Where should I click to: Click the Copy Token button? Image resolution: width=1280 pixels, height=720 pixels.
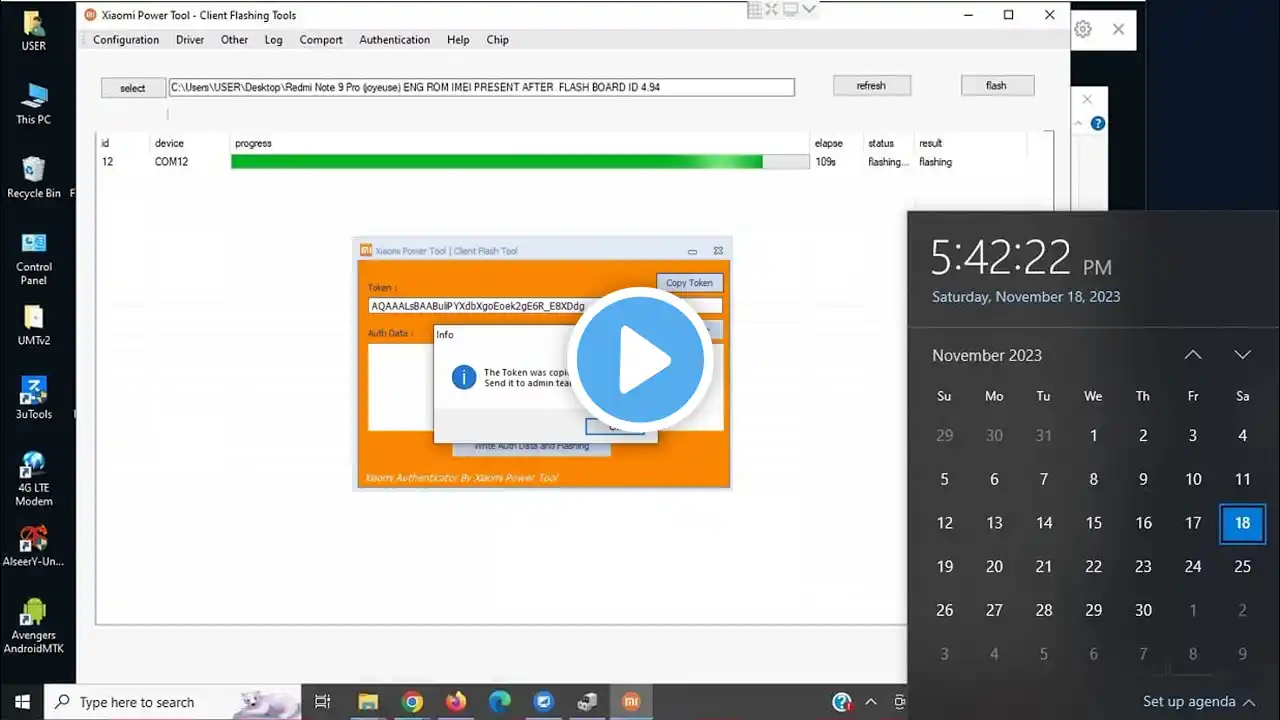pyautogui.click(x=689, y=283)
